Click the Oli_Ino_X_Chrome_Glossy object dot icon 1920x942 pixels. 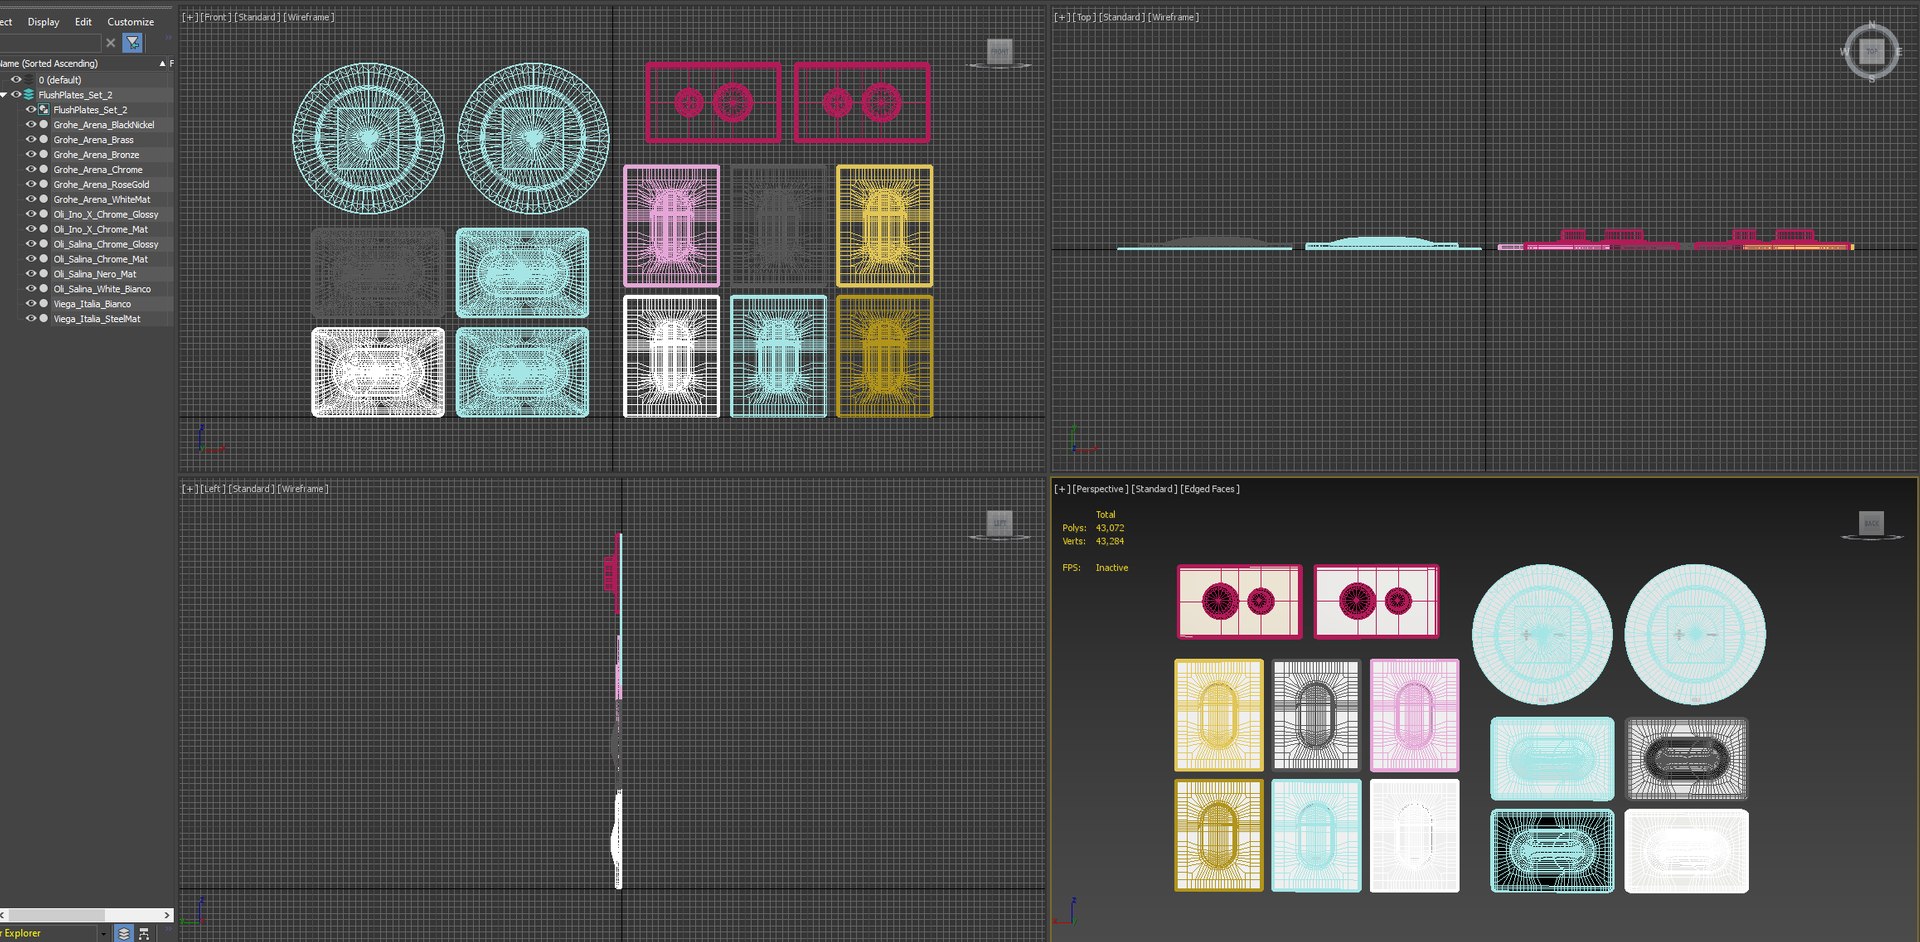click(x=44, y=214)
